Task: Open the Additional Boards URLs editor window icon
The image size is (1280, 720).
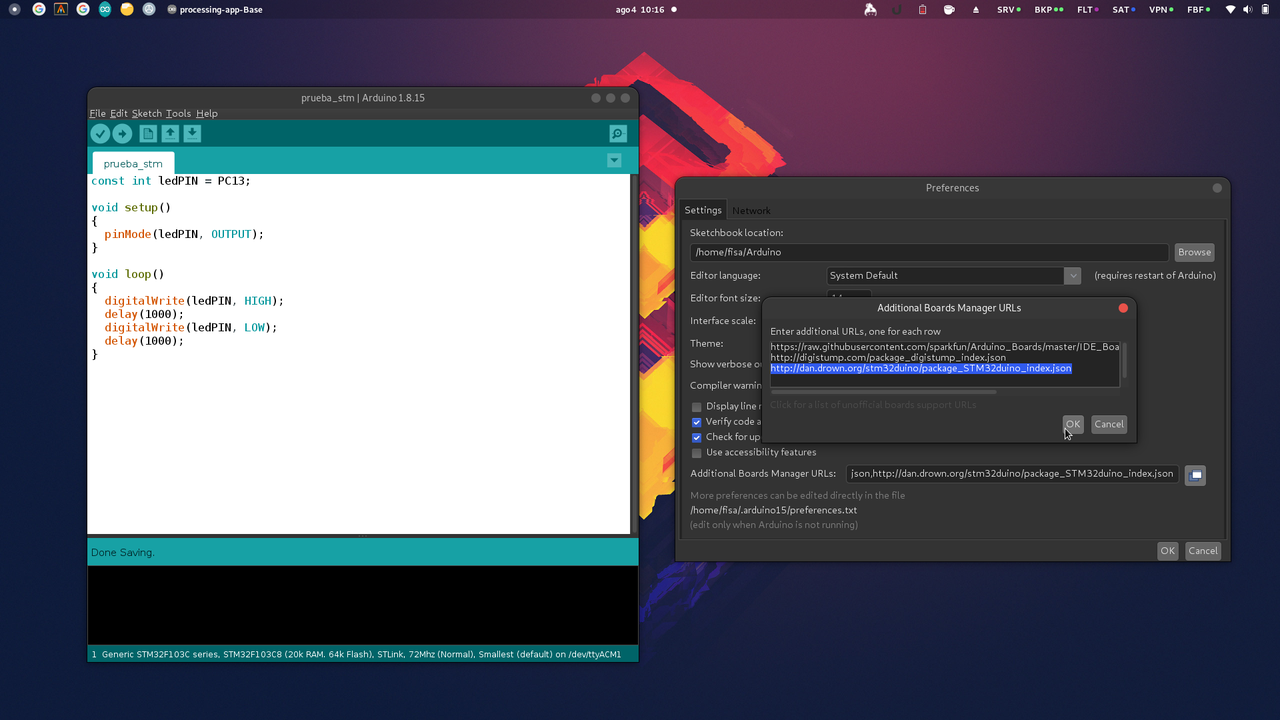Action: click(1195, 475)
